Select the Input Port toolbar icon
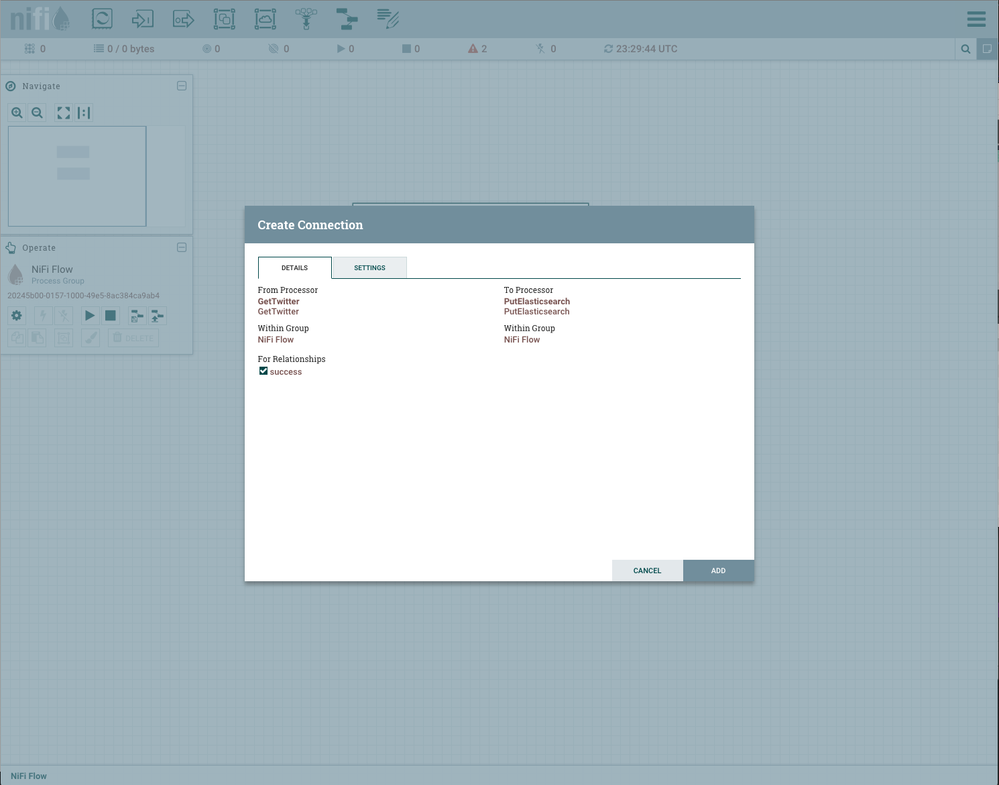The width and height of the screenshot is (999, 785). [143, 18]
